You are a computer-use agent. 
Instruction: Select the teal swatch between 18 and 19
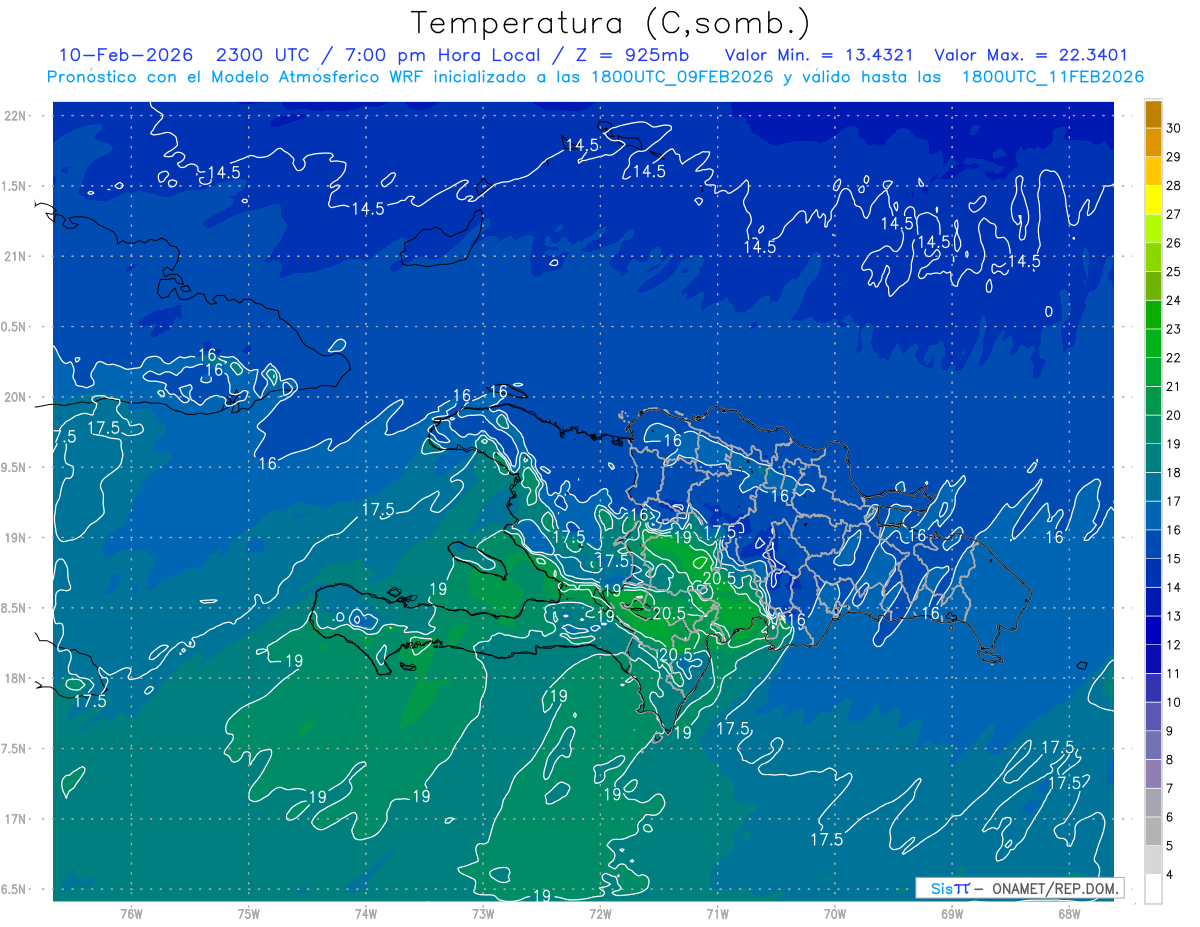[1153, 458]
